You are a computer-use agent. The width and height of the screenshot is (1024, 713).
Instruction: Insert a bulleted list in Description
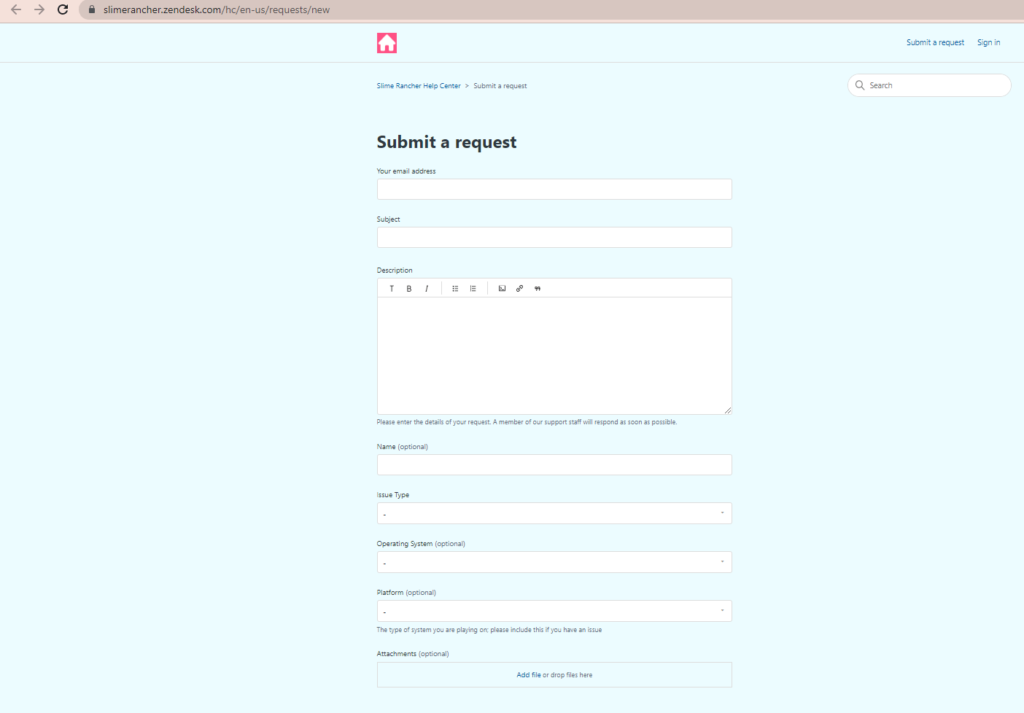point(455,289)
